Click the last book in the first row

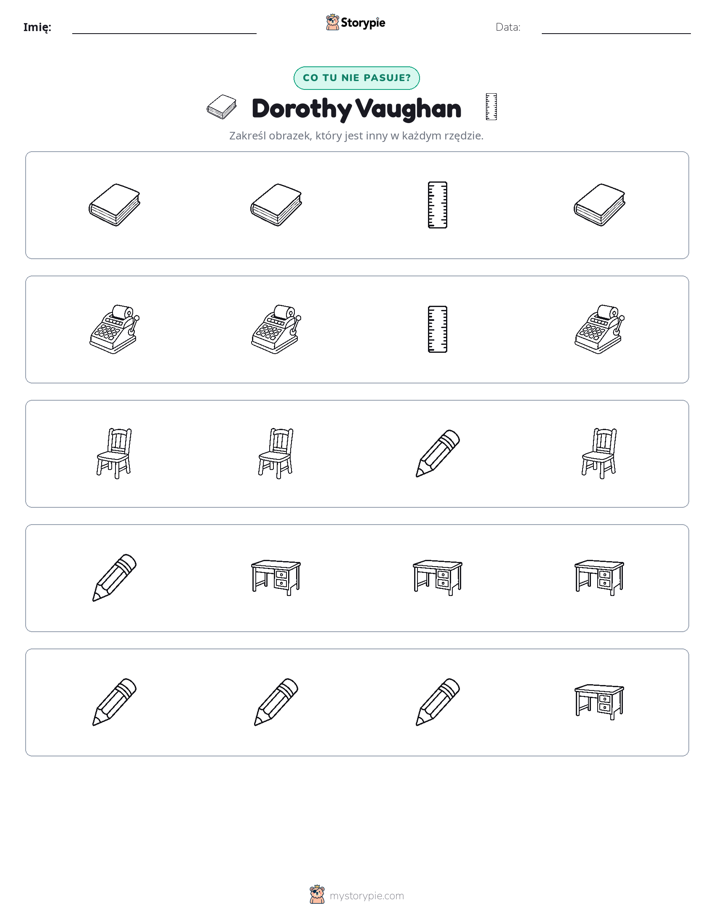tap(599, 204)
